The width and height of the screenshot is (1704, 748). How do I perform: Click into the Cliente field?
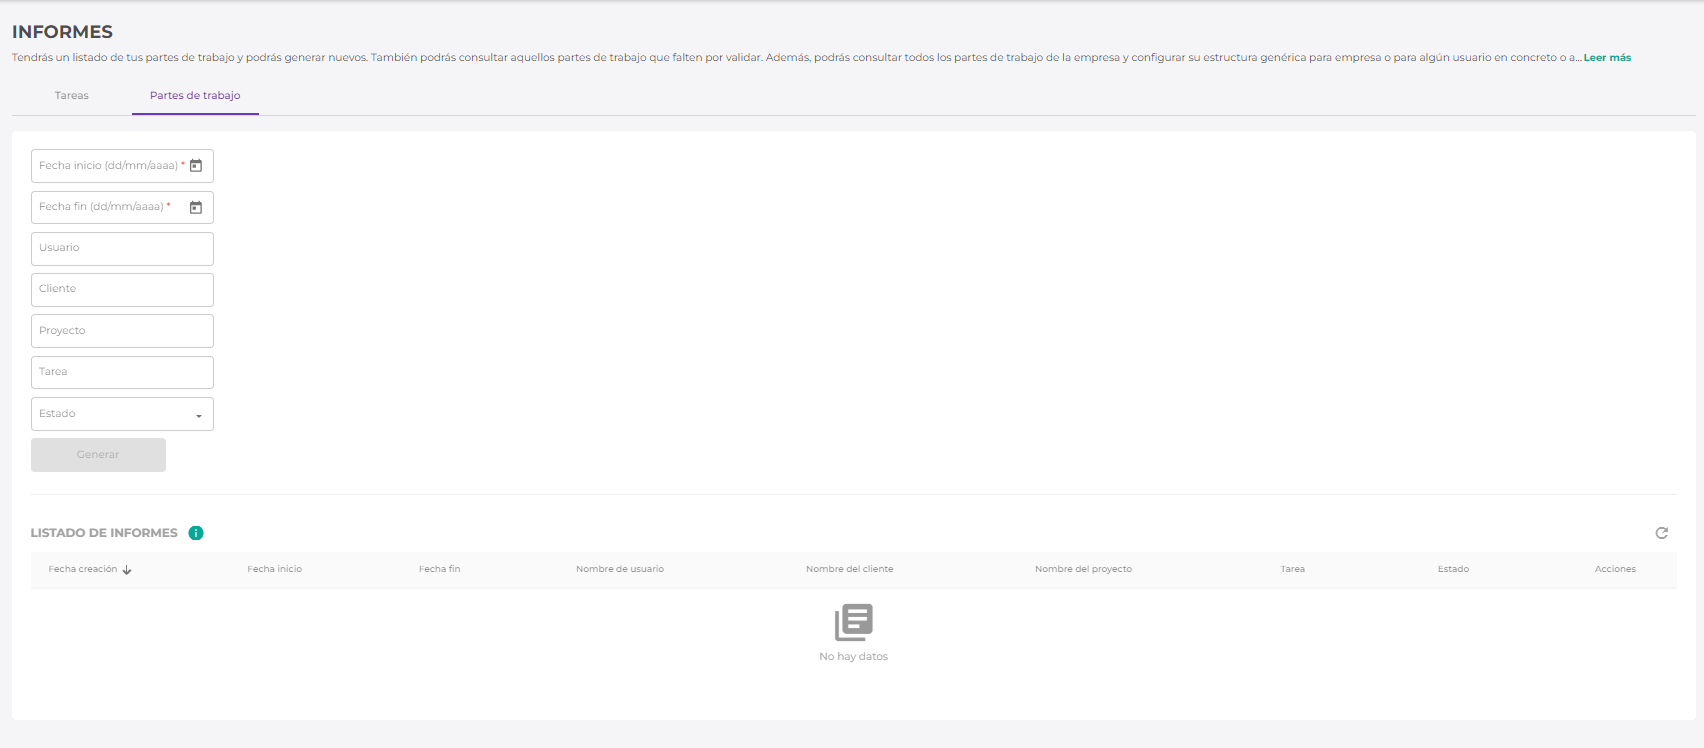(122, 290)
